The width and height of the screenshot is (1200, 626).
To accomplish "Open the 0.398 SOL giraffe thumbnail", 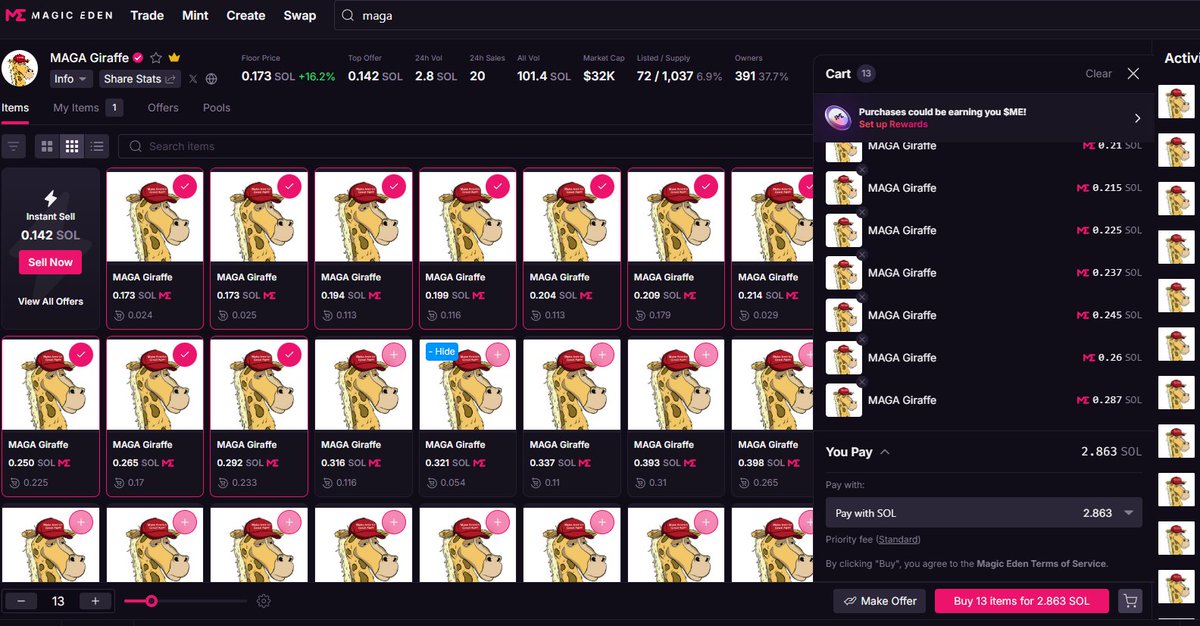I will click(x=771, y=383).
